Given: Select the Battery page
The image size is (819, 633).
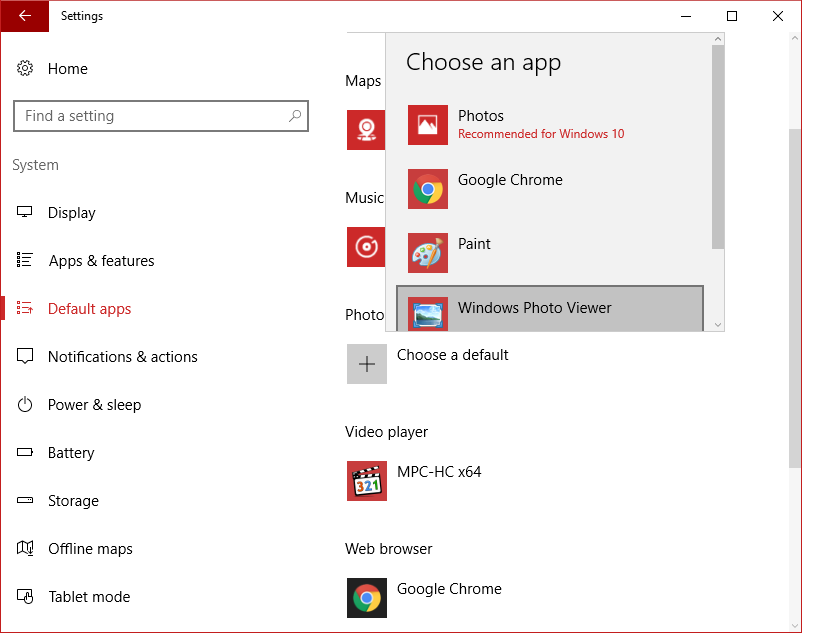Looking at the screenshot, I should click(x=71, y=453).
